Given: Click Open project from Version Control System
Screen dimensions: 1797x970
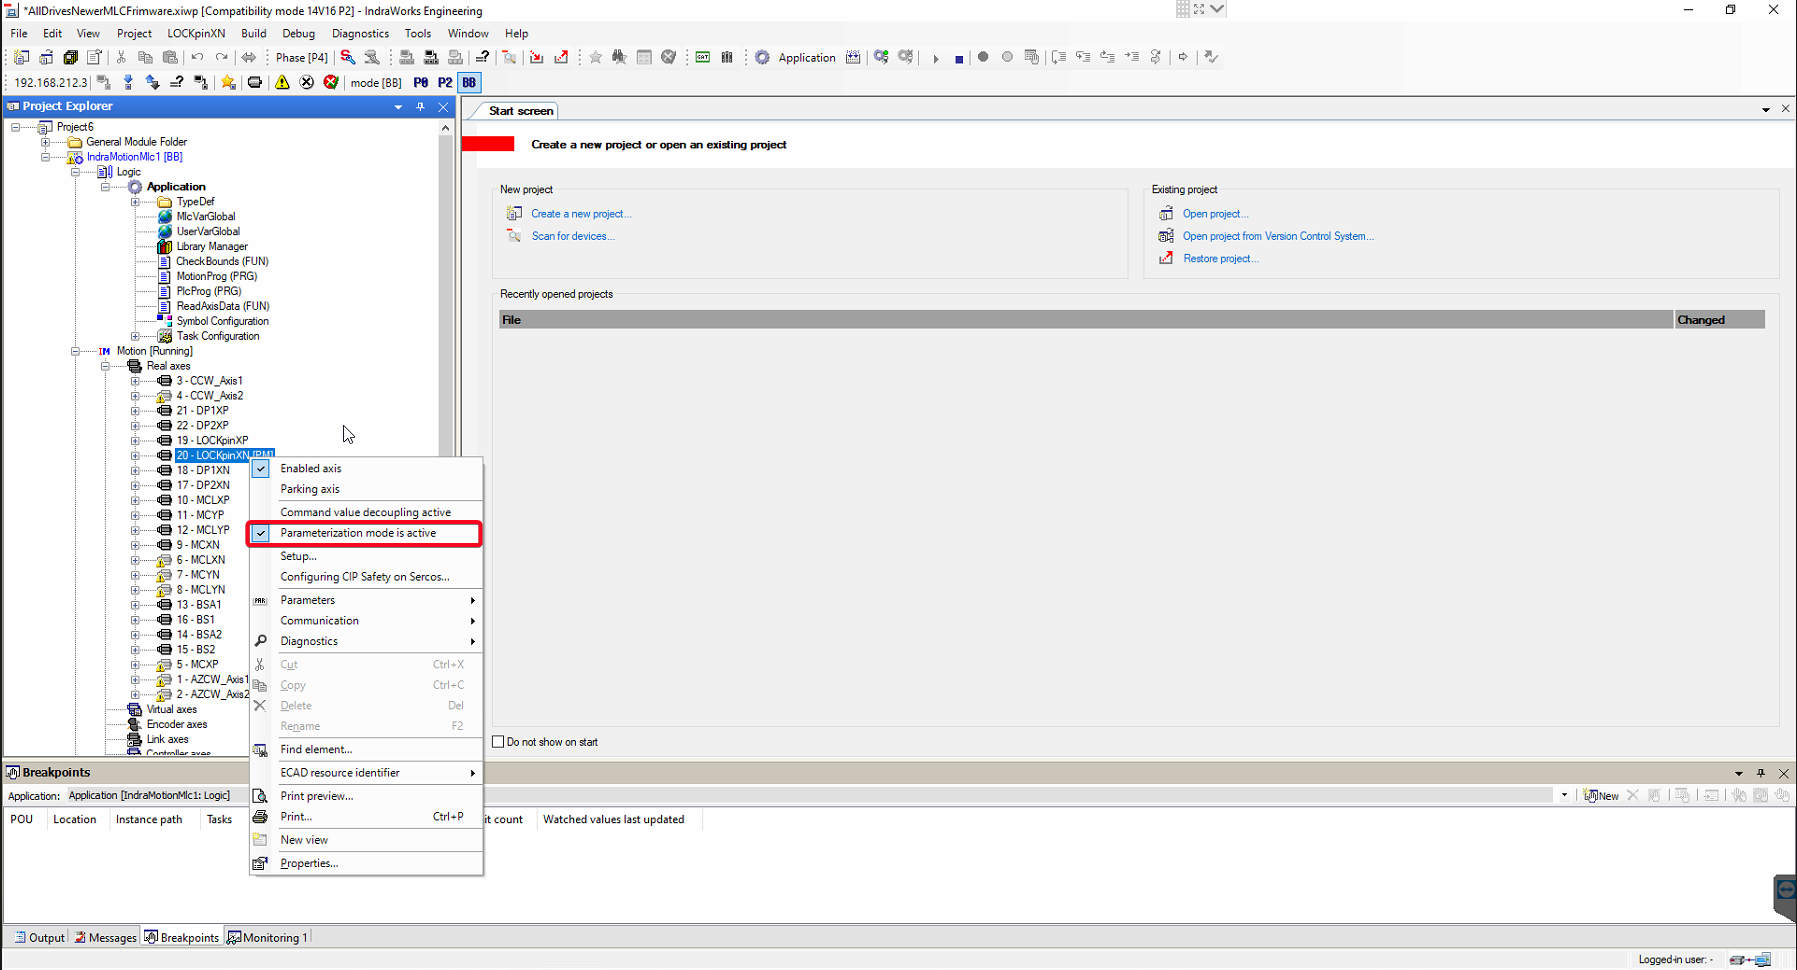Looking at the screenshot, I should tap(1278, 236).
